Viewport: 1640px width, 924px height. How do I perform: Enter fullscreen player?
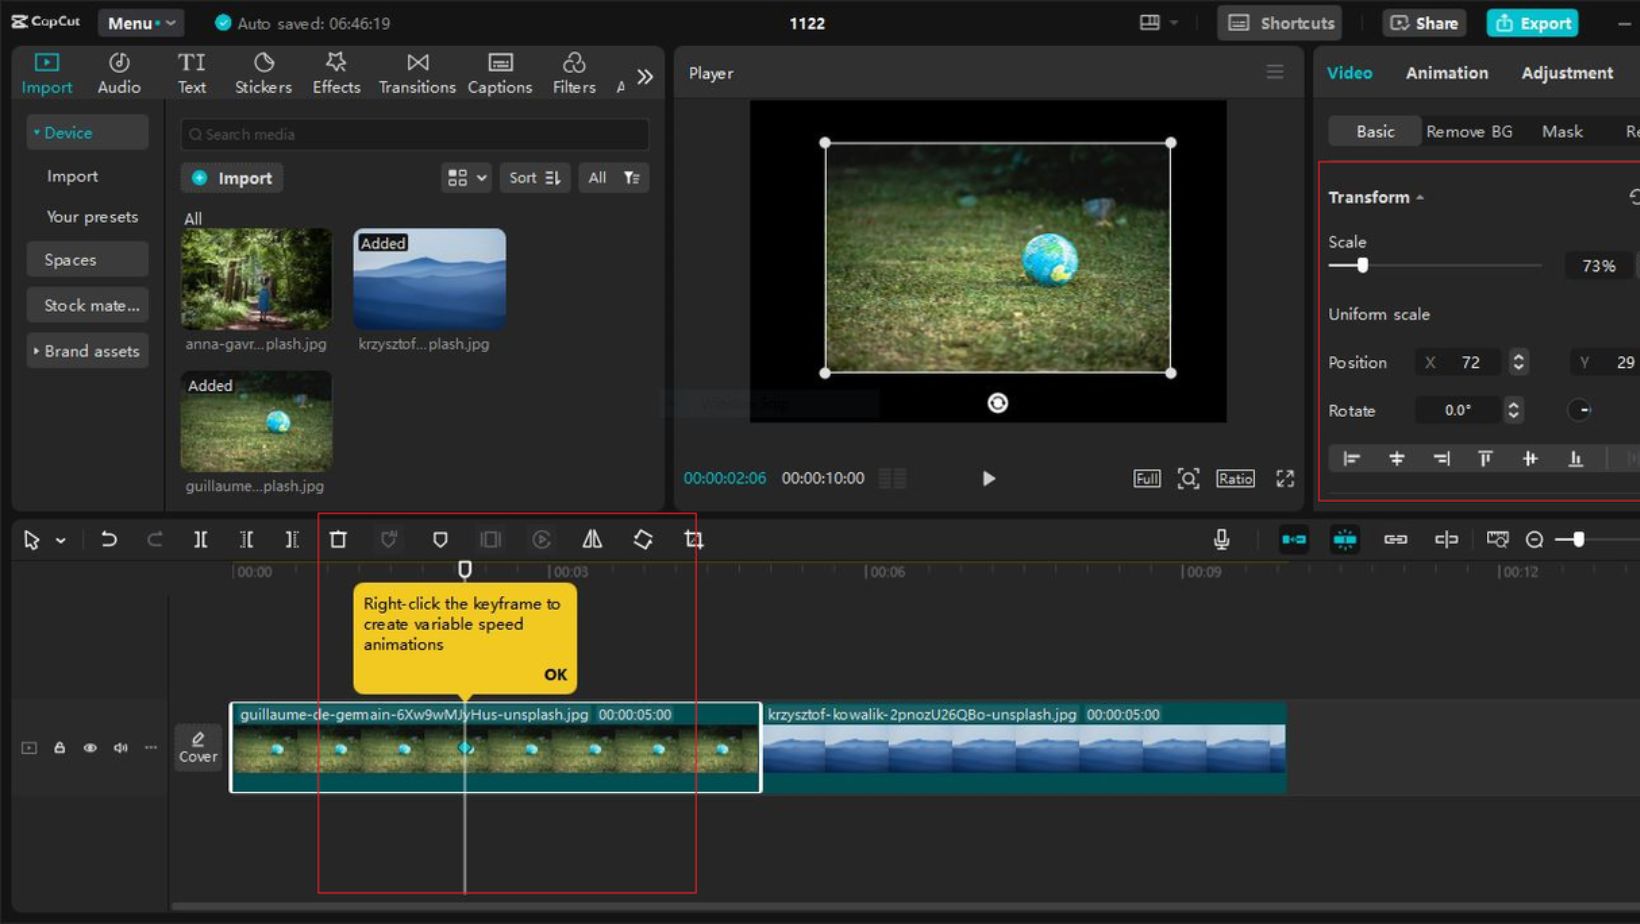(x=1285, y=479)
